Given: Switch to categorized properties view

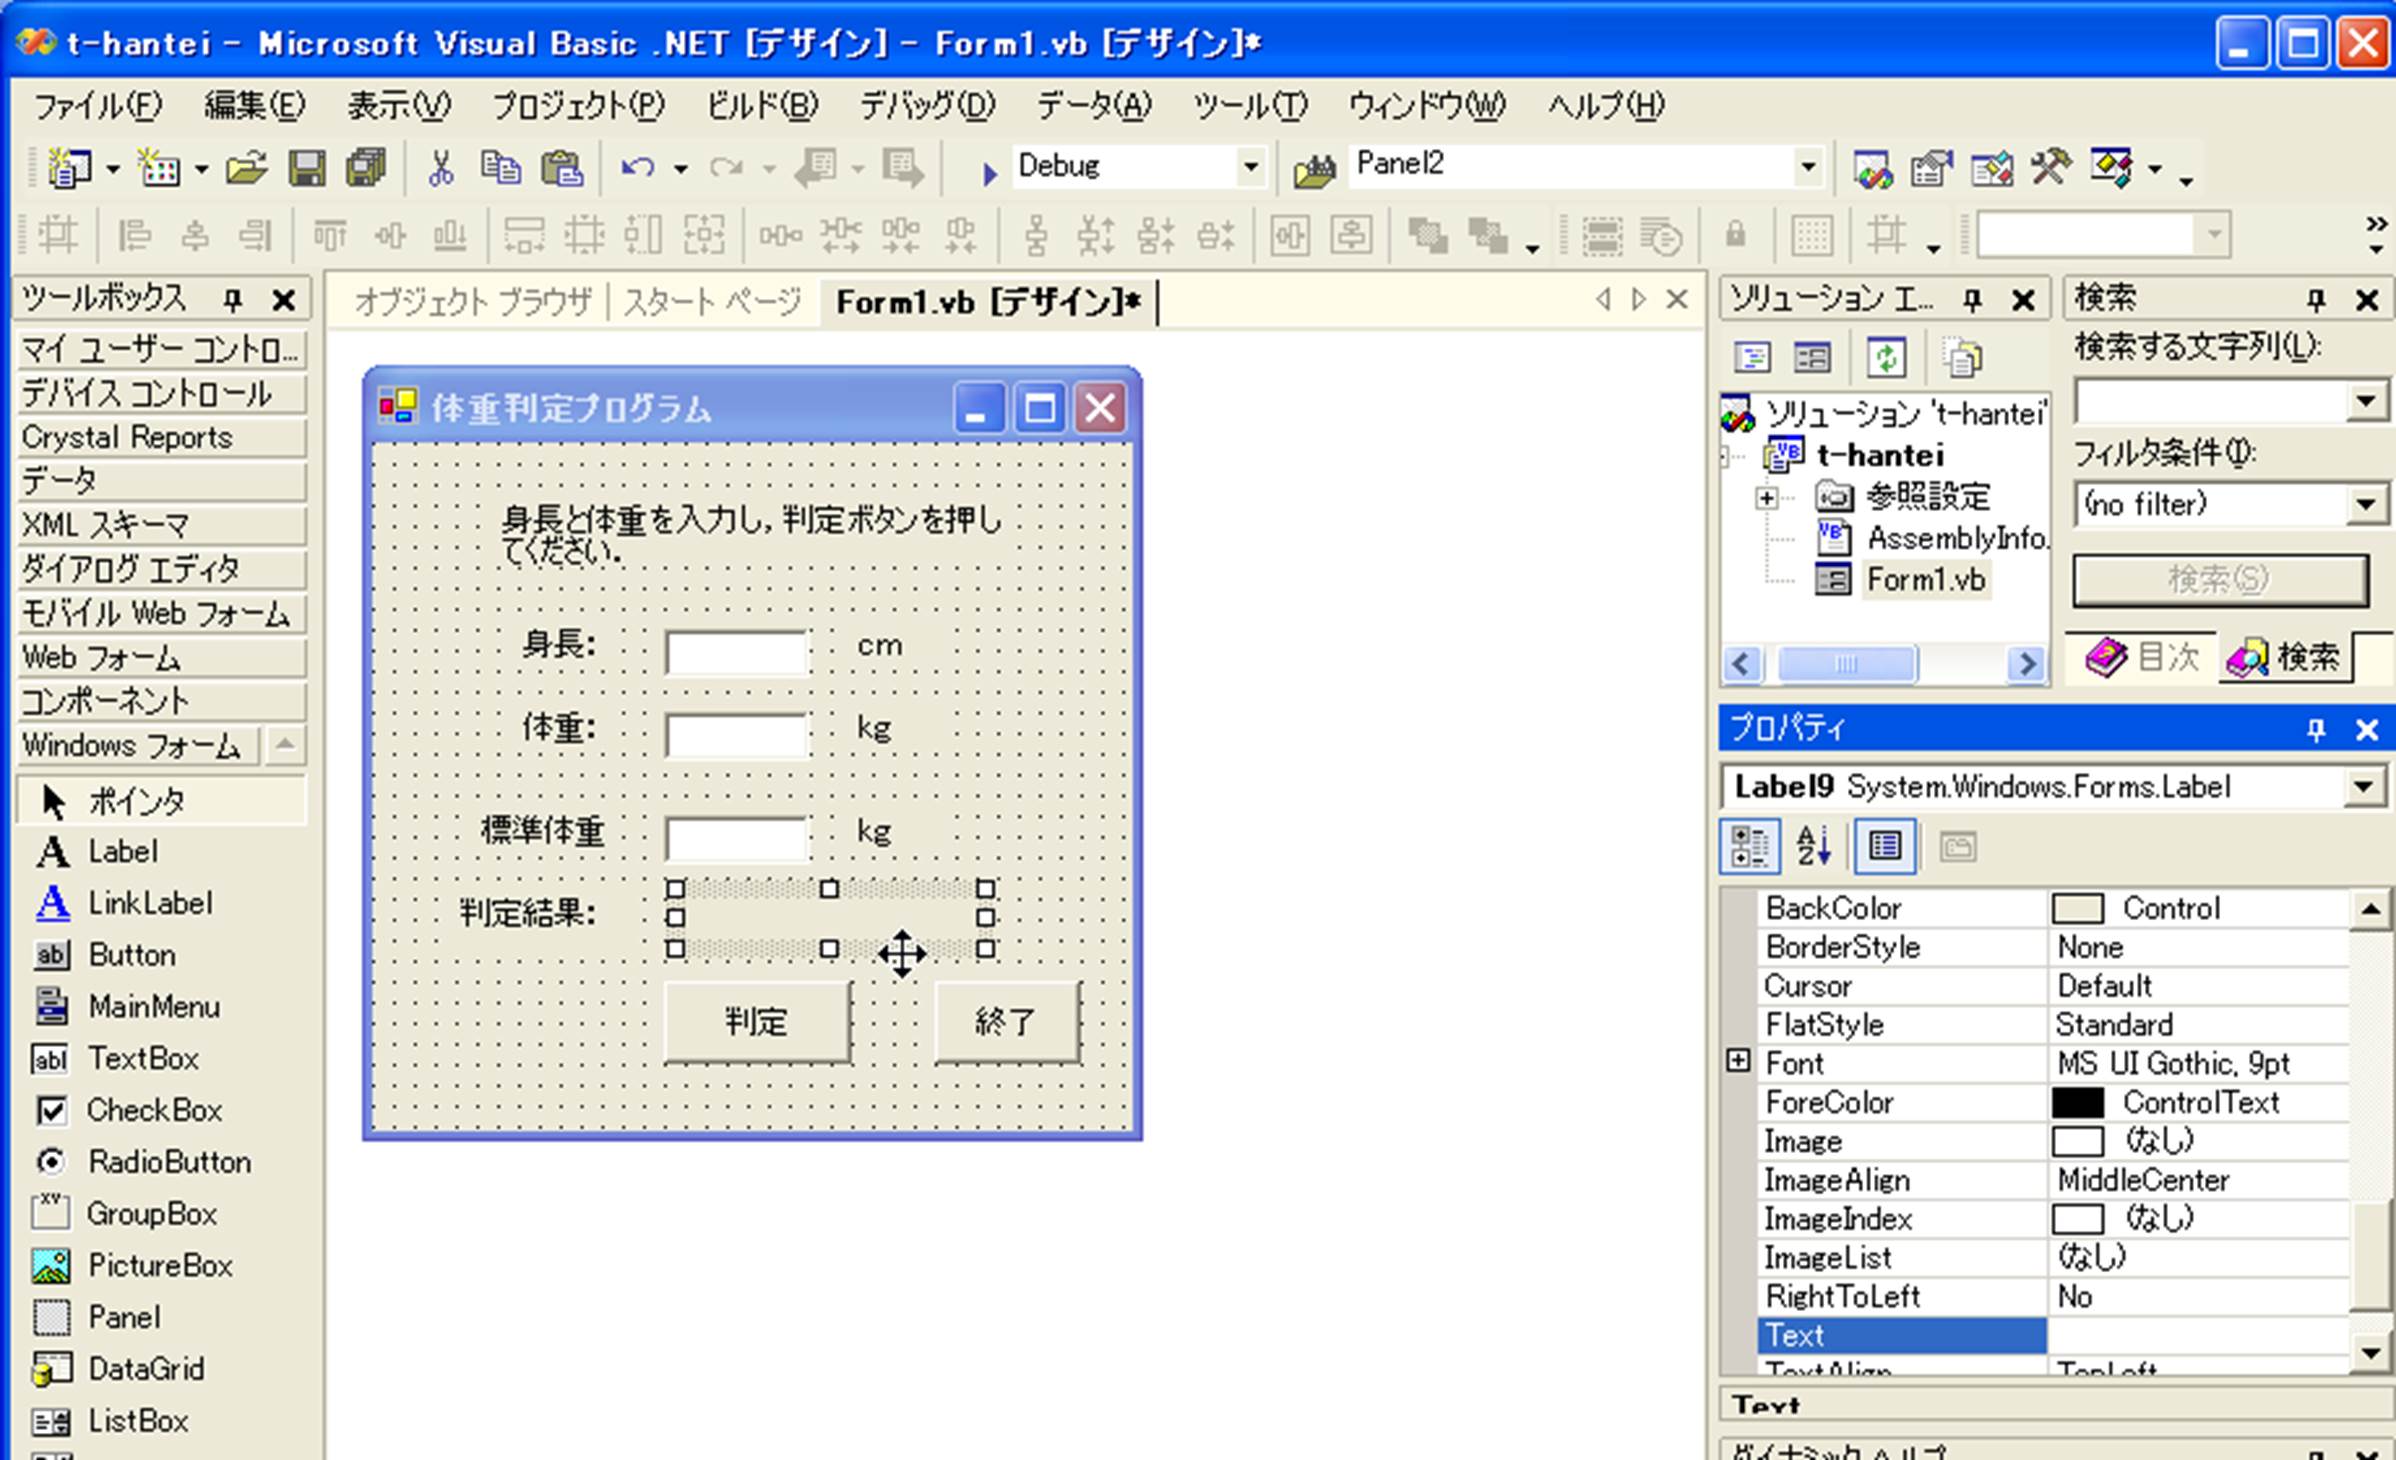Looking at the screenshot, I should click(x=1749, y=846).
